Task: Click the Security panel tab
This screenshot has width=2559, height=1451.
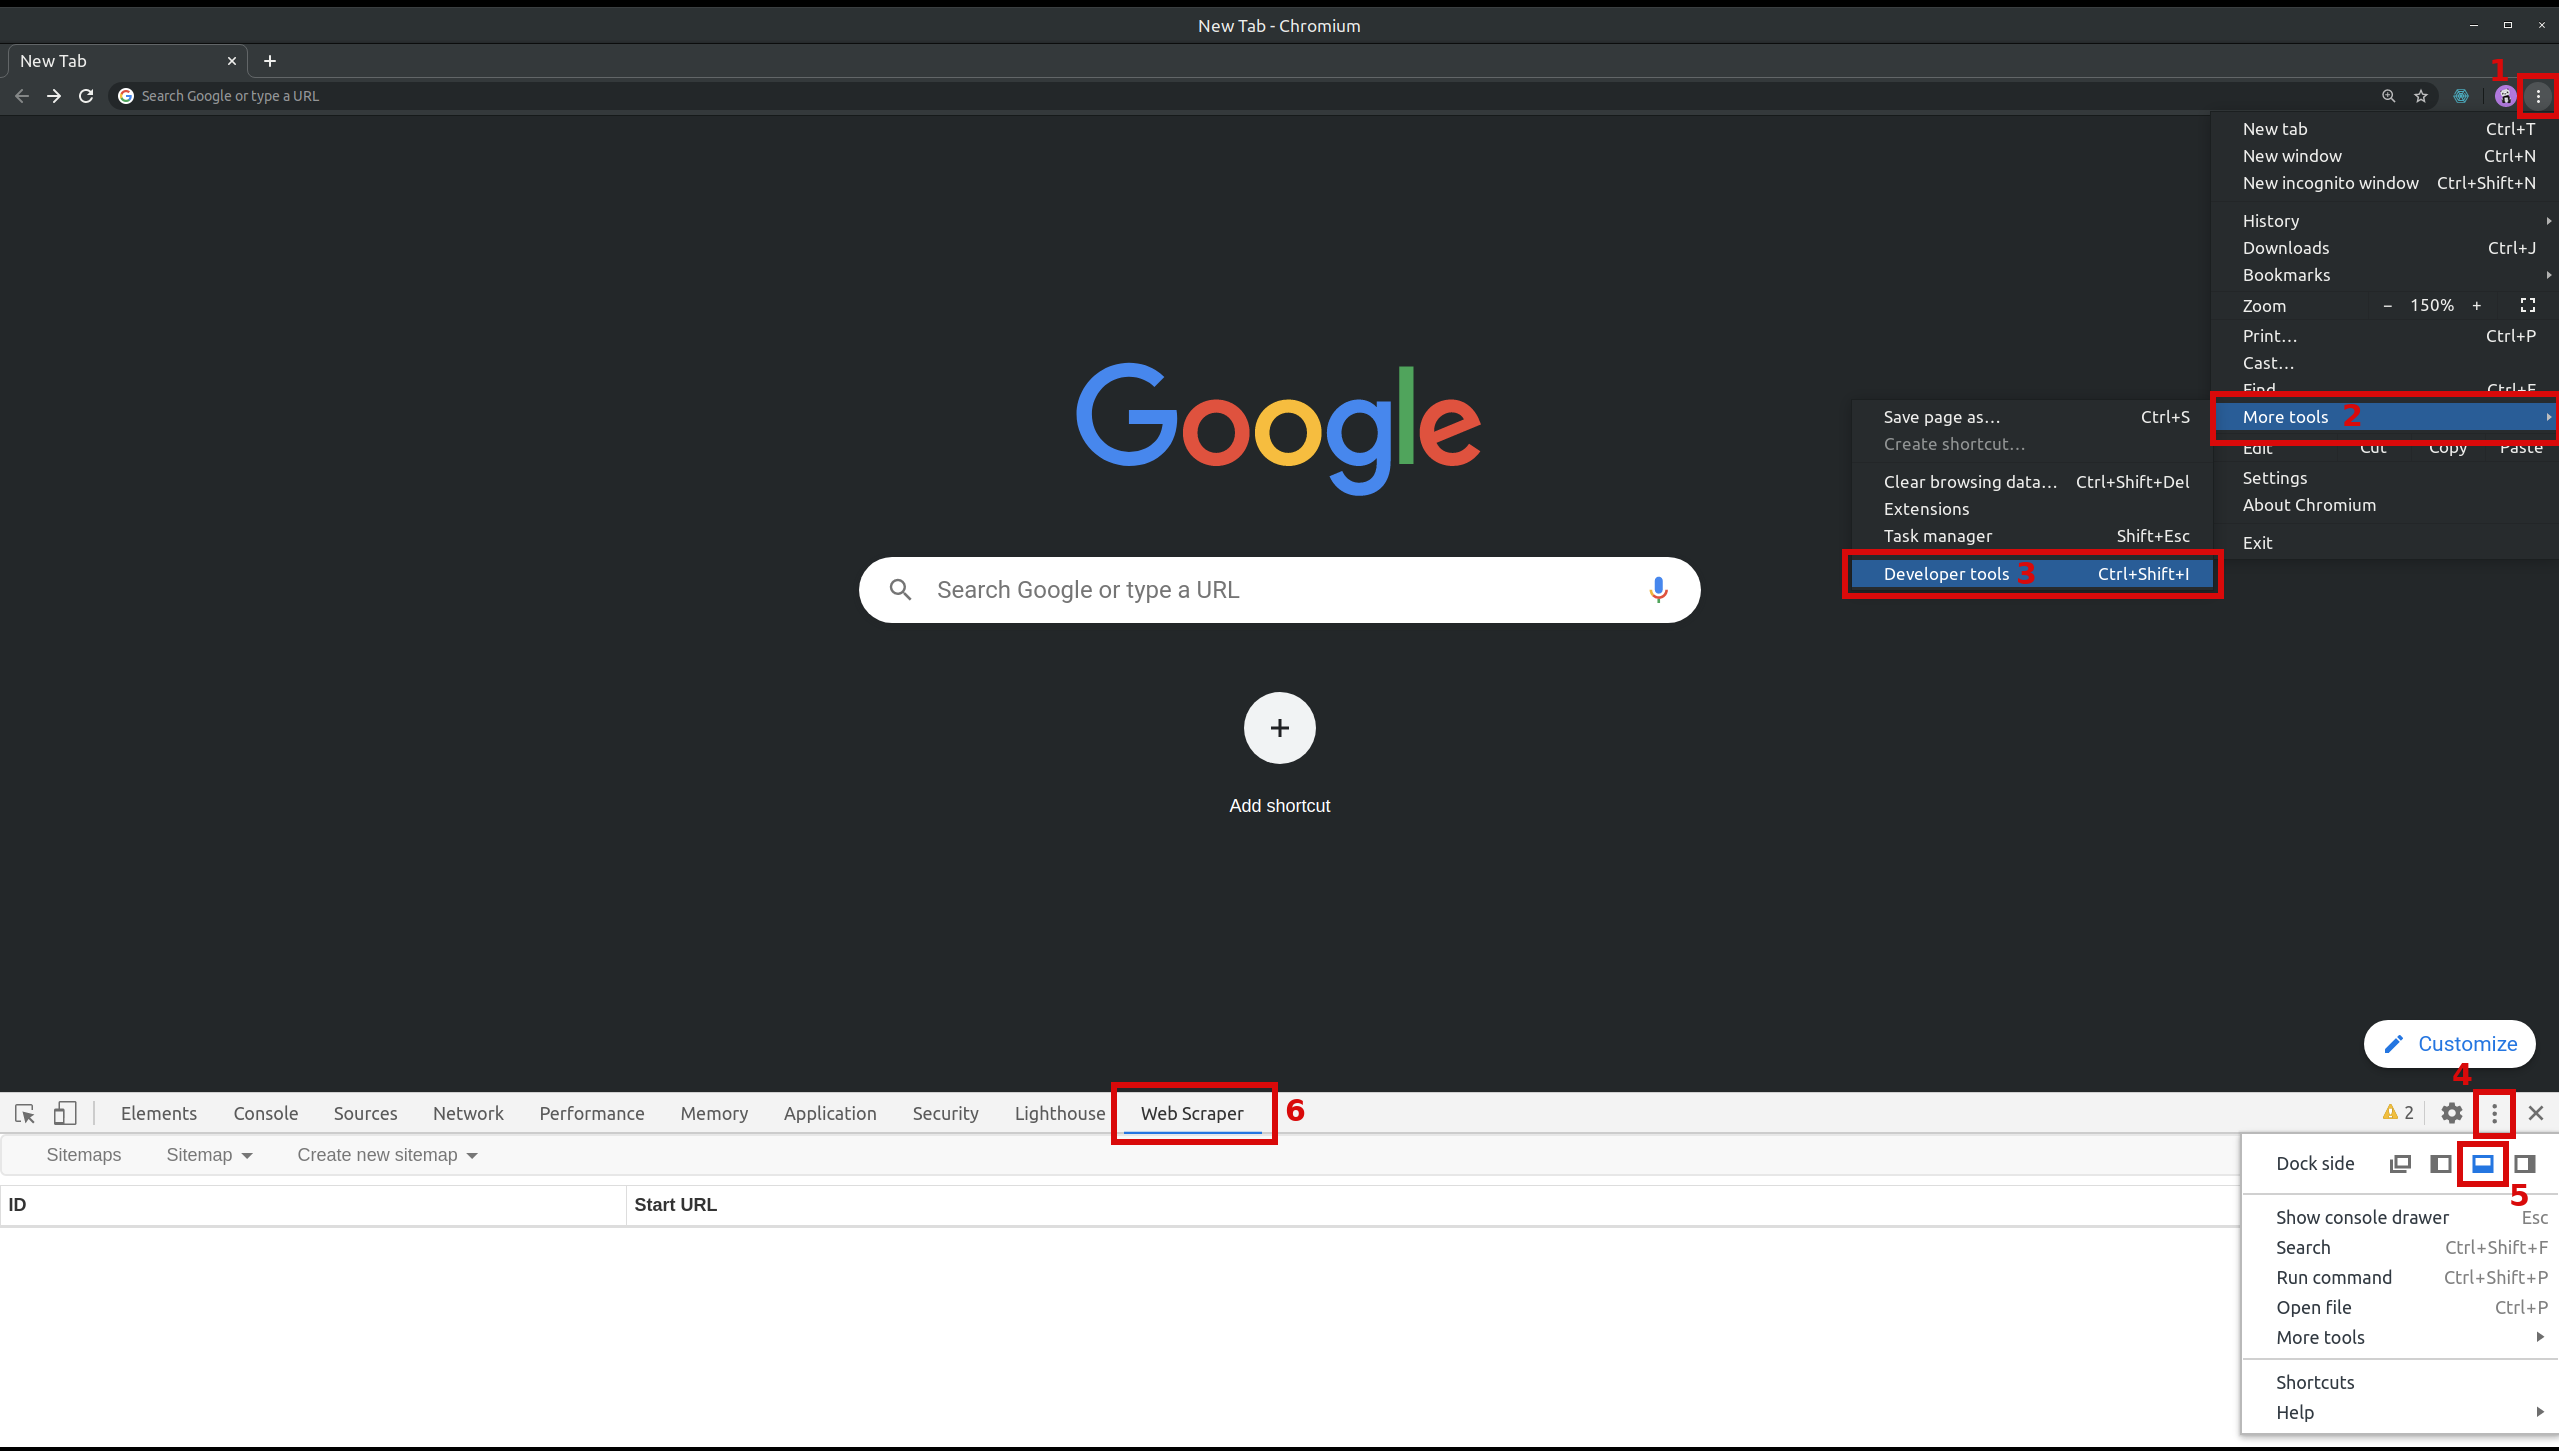Action: 946,1112
